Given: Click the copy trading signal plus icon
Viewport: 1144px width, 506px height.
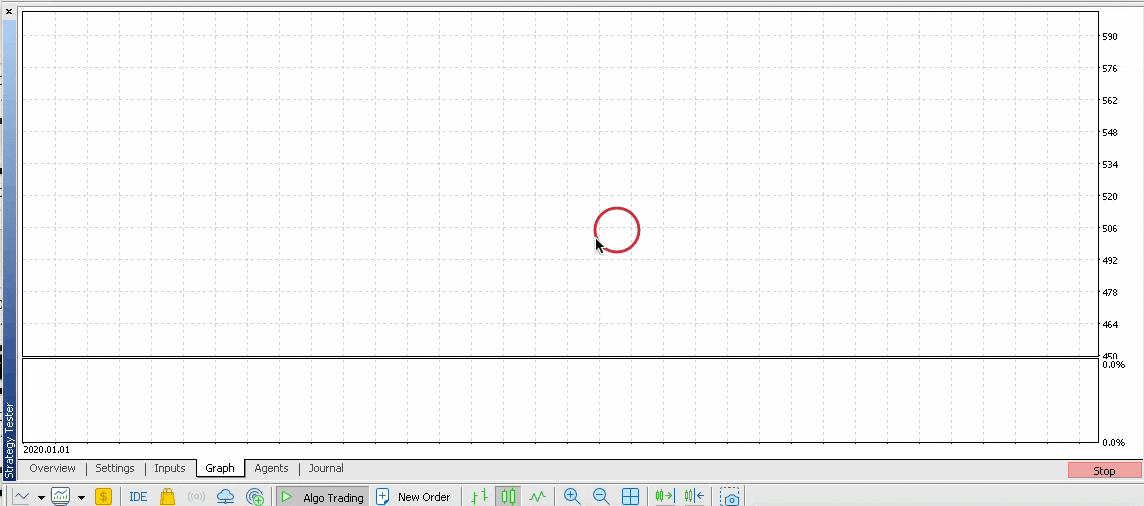Looking at the screenshot, I should pyautogui.click(x=255, y=497).
